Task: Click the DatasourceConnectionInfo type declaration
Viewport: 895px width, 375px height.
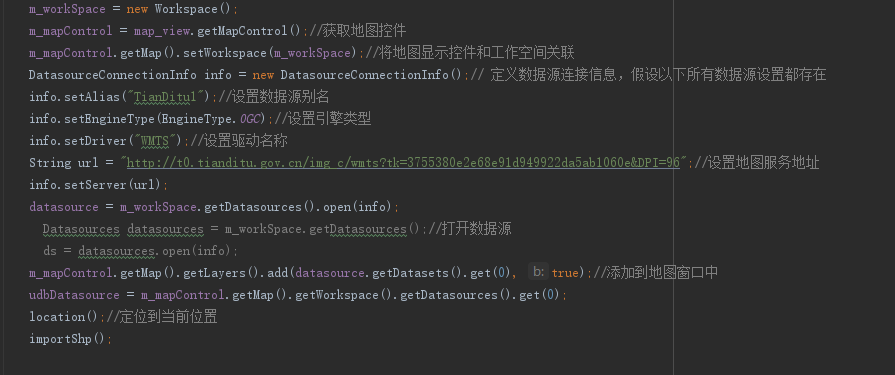Action: pyautogui.click(x=113, y=75)
